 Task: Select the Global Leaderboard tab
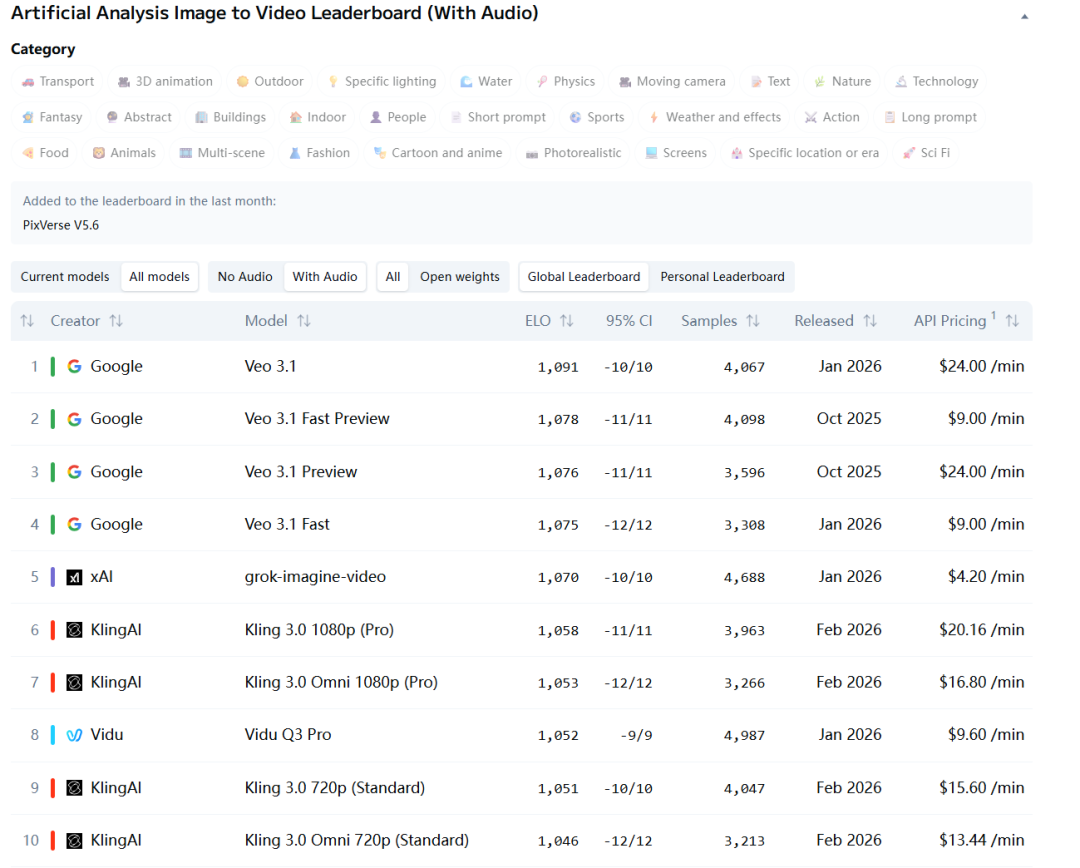point(583,277)
